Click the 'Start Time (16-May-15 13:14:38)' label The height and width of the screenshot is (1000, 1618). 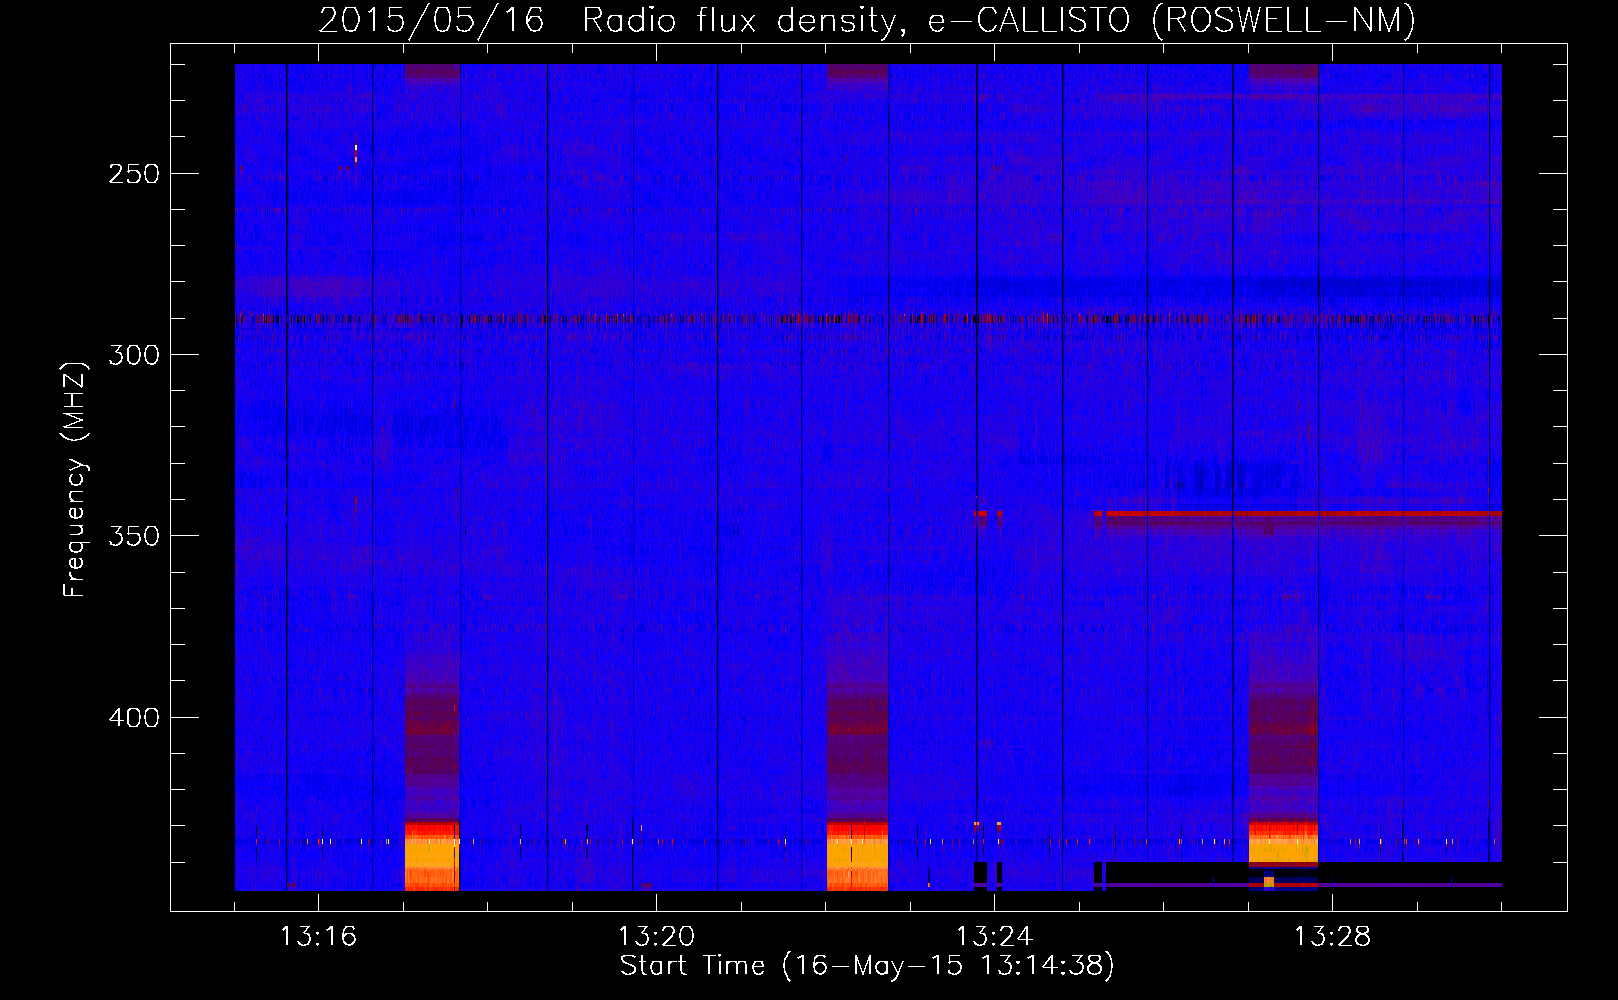click(866, 966)
